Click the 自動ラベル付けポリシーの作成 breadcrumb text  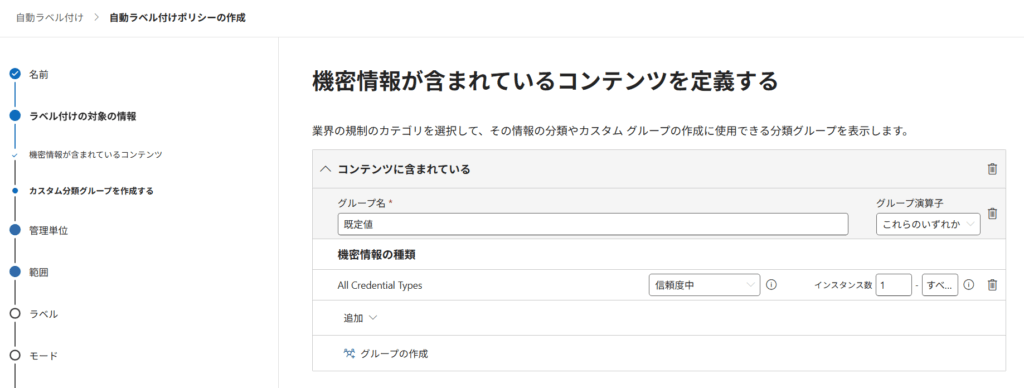tap(178, 18)
